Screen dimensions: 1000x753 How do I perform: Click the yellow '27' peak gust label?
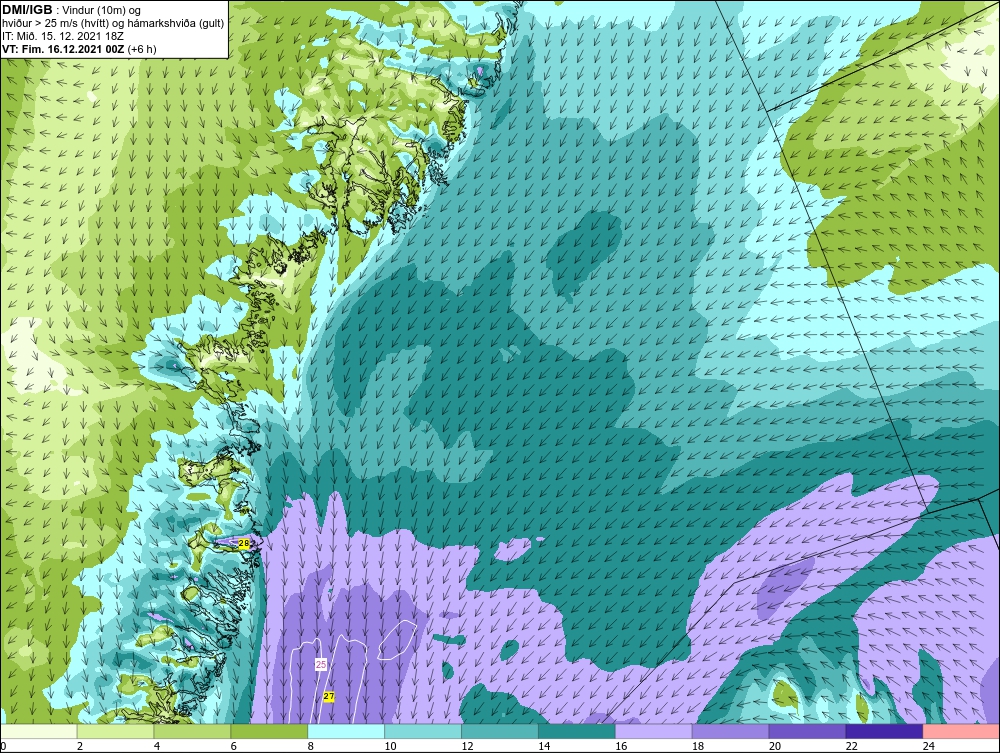pyautogui.click(x=328, y=697)
